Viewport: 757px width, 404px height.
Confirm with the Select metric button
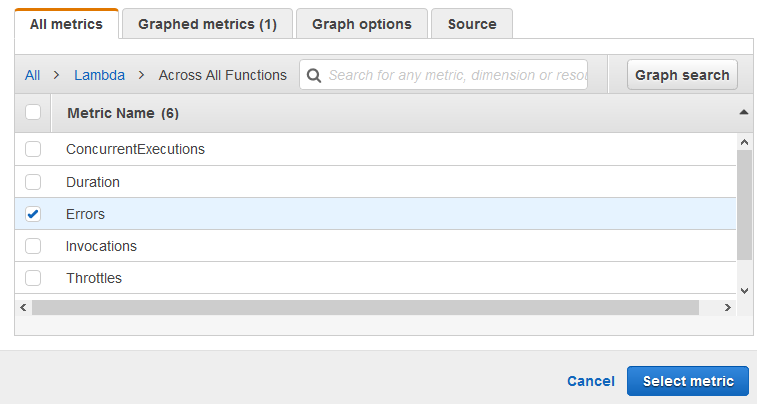pyautogui.click(x=688, y=381)
